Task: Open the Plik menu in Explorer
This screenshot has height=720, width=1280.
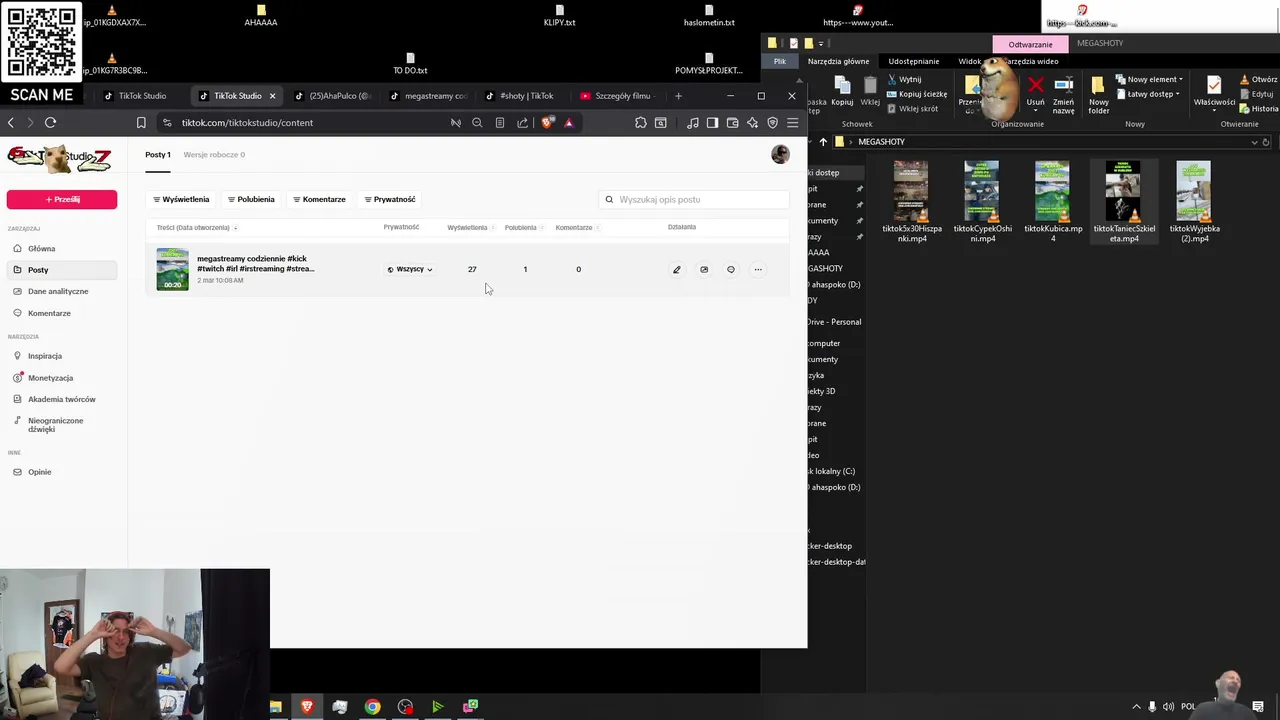Action: [x=780, y=61]
